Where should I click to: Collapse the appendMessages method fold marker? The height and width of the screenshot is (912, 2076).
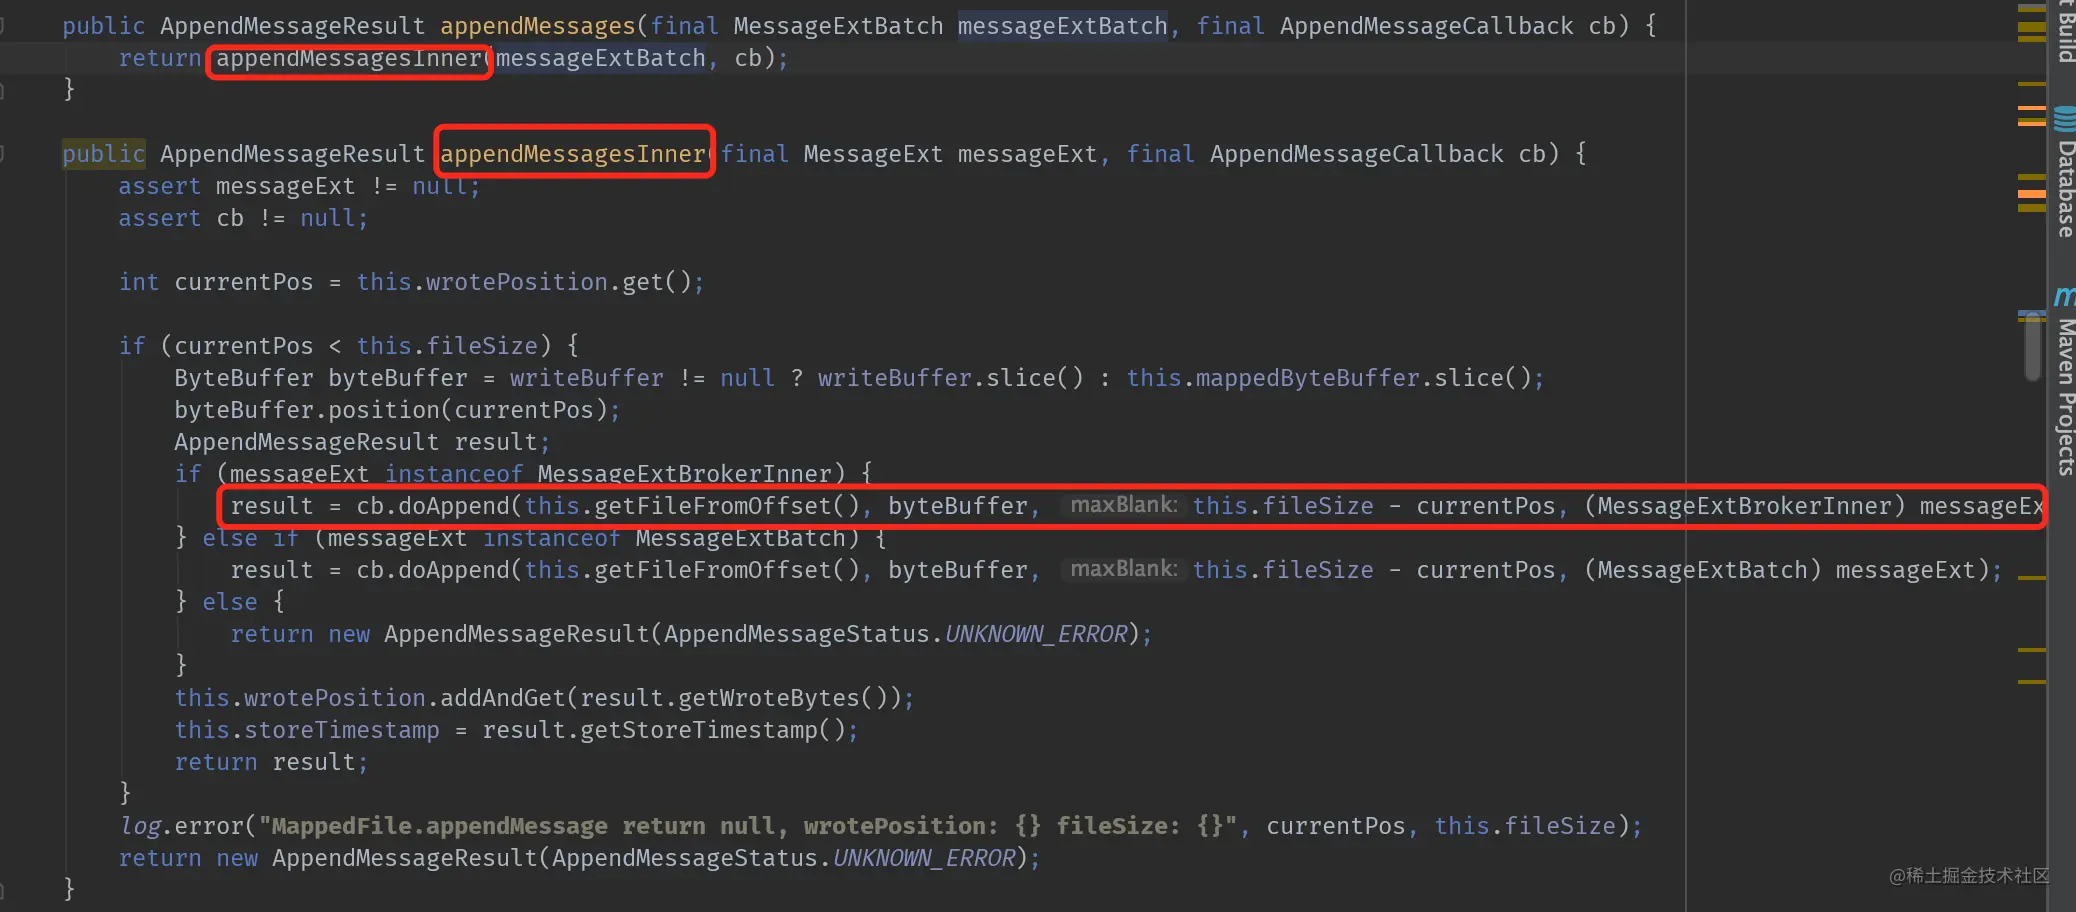[3, 26]
